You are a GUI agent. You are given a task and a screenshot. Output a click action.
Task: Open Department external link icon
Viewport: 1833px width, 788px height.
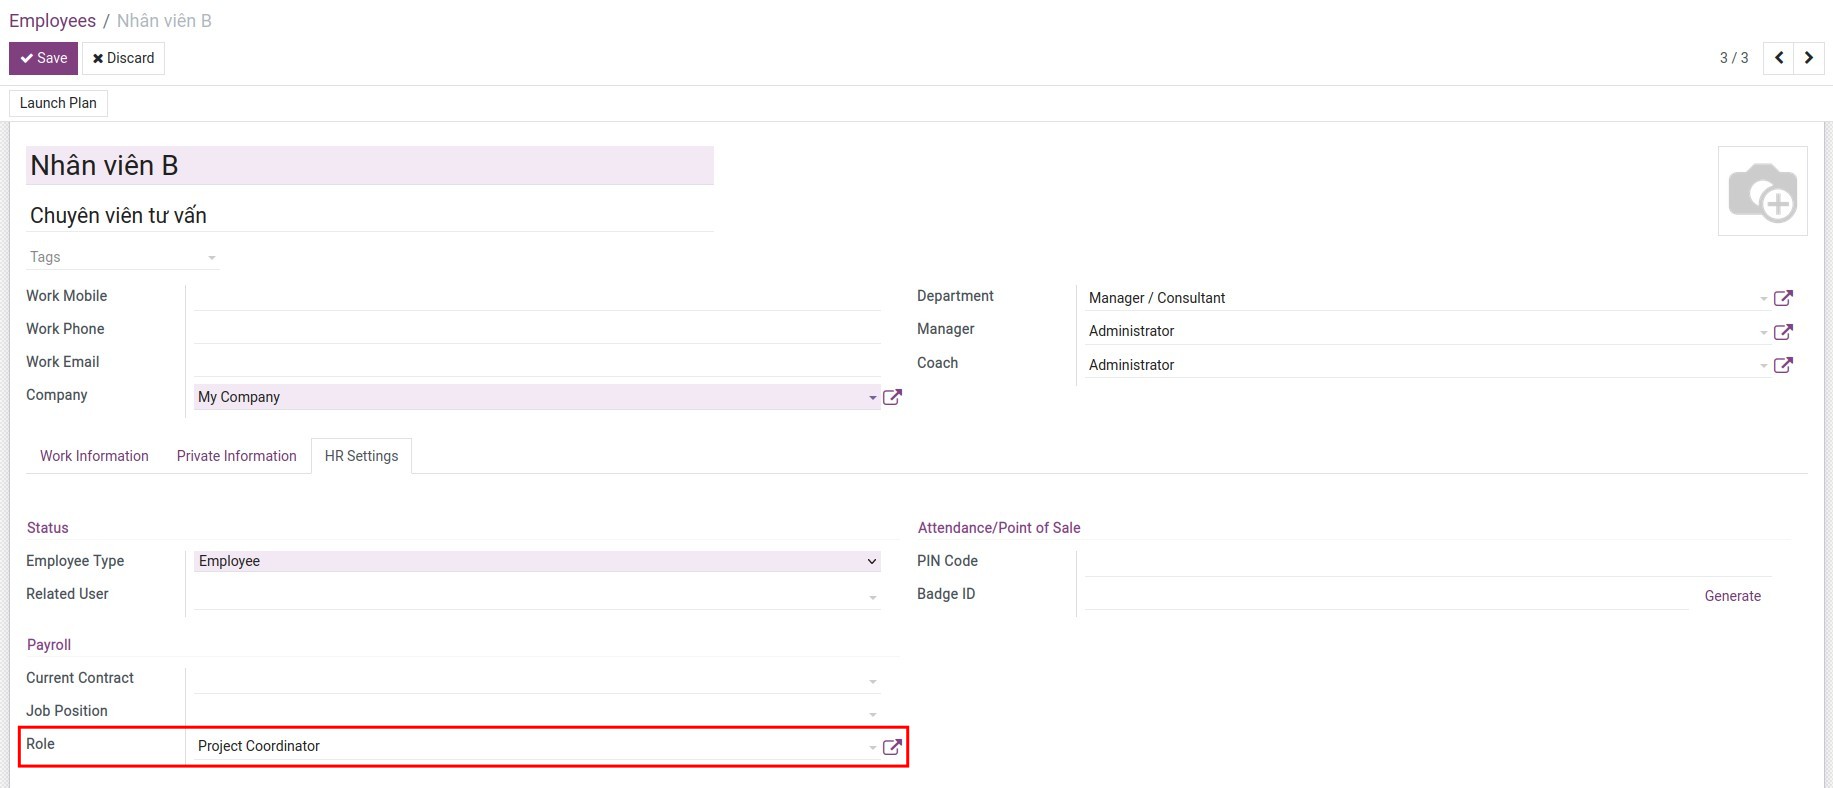[1783, 298]
